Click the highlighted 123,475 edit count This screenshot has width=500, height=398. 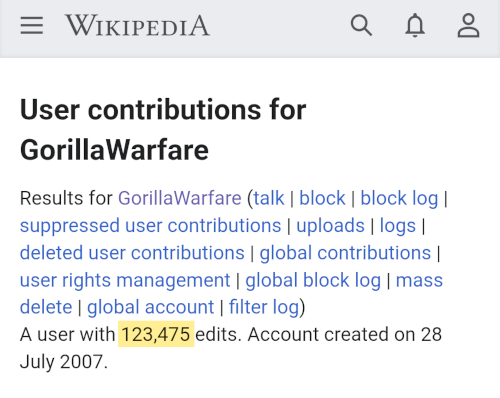[156, 334]
